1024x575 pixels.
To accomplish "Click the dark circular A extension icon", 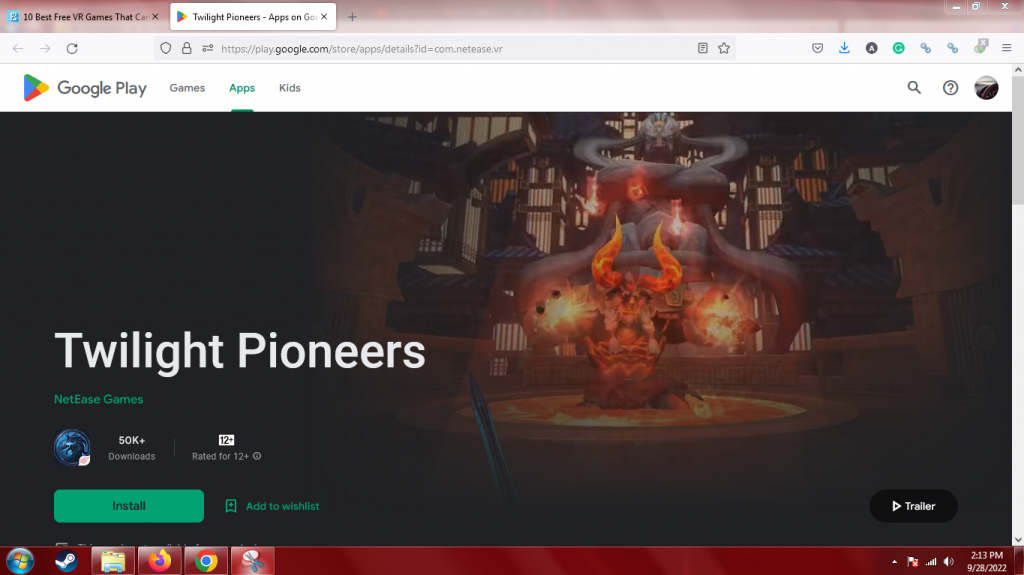I will (x=871, y=48).
